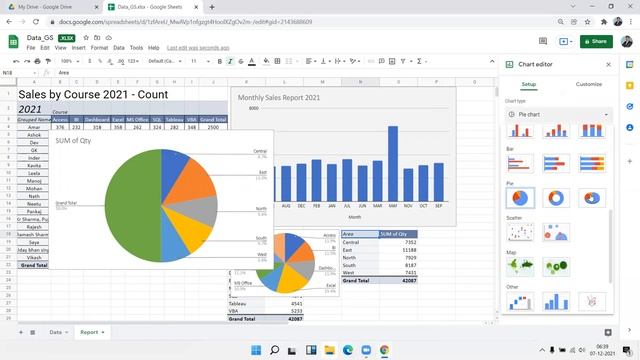
Task: Close the Chart editor panel
Action: (x=609, y=64)
